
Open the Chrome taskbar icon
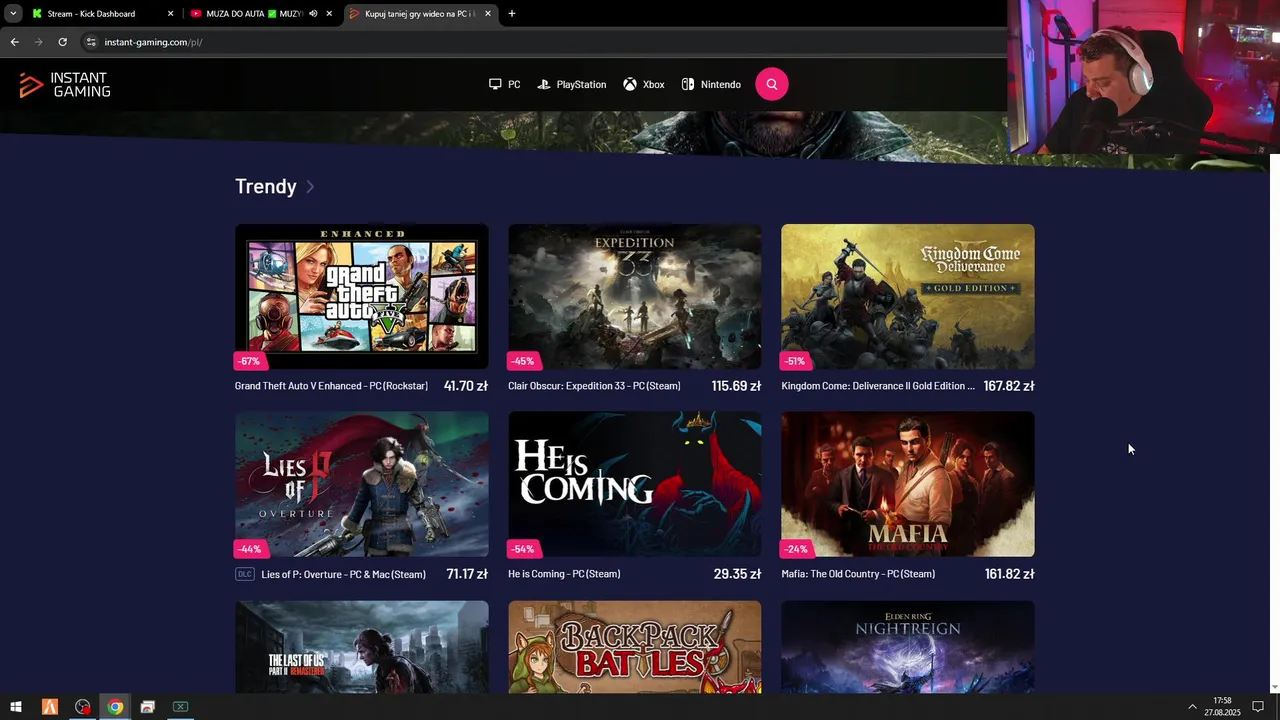point(115,707)
